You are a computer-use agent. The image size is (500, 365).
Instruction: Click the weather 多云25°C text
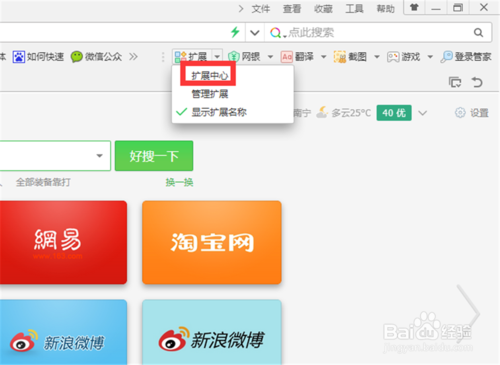coord(351,113)
